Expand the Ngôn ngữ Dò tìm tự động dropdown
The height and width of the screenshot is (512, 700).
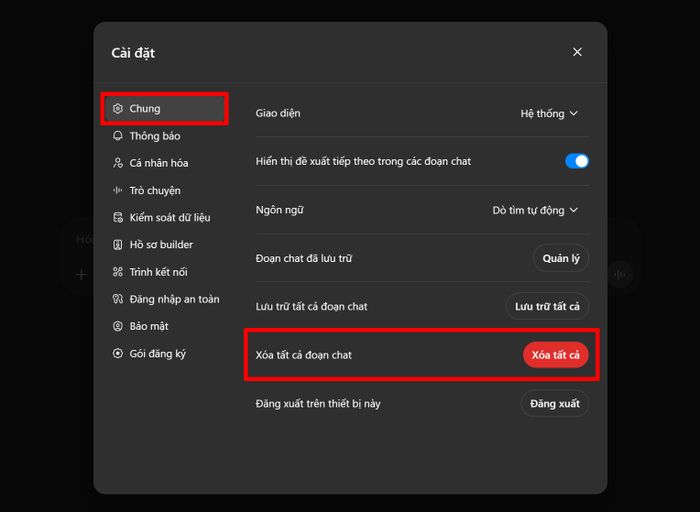click(535, 210)
